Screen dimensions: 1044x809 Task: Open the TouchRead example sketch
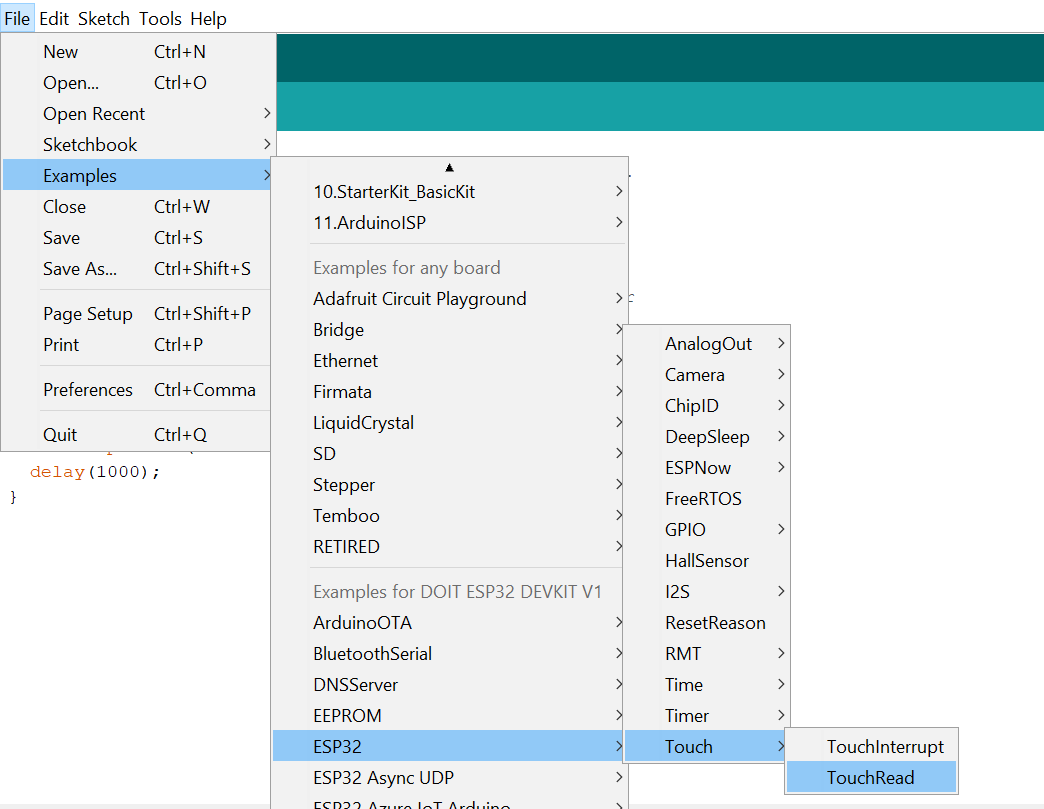[871, 777]
